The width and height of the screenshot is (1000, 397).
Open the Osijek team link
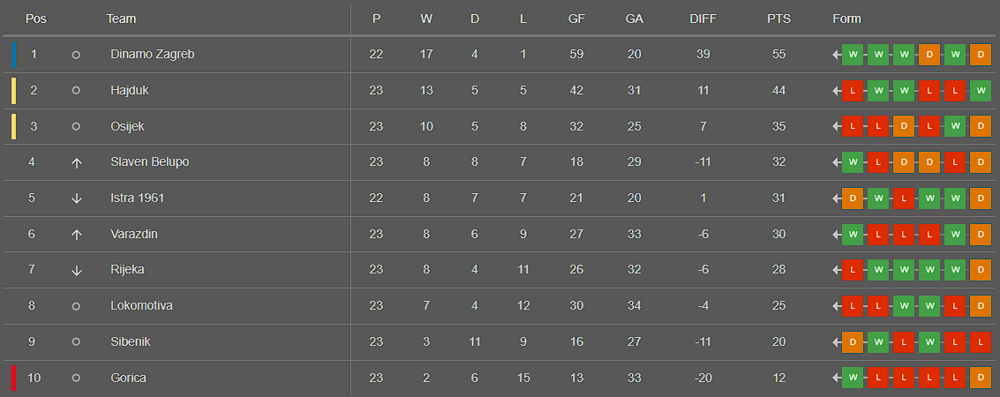click(128, 126)
